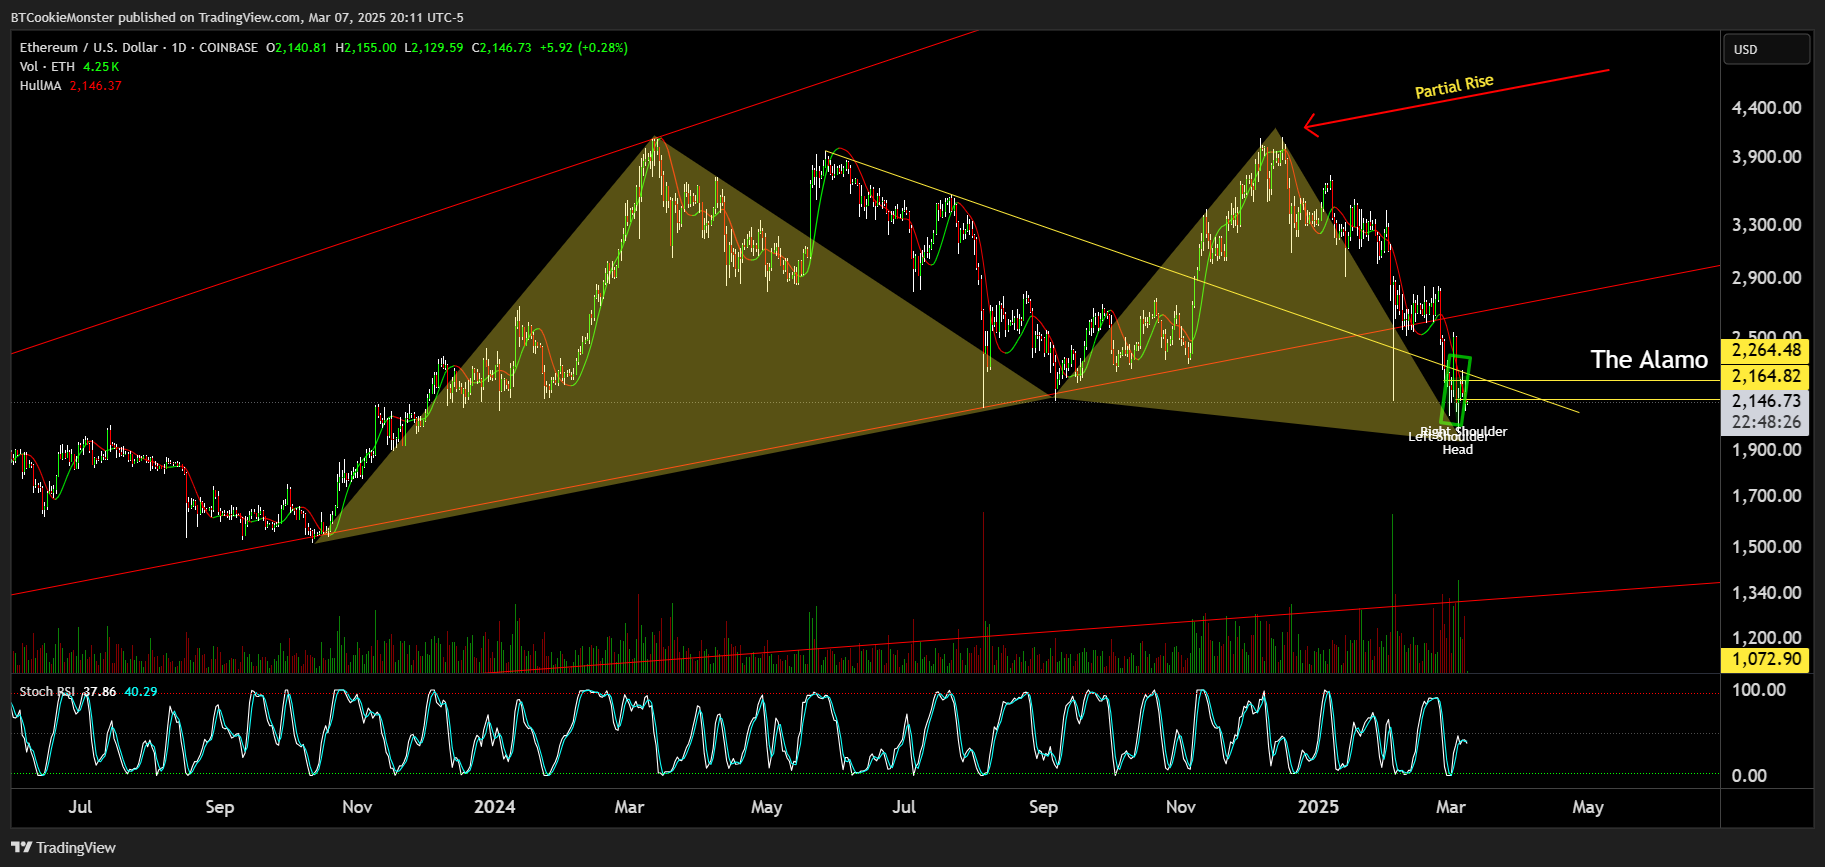This screenshot has height=867, width=1825.
Task: Click the 2,146.73 current price label
Action: click(x=1766, y=400)
